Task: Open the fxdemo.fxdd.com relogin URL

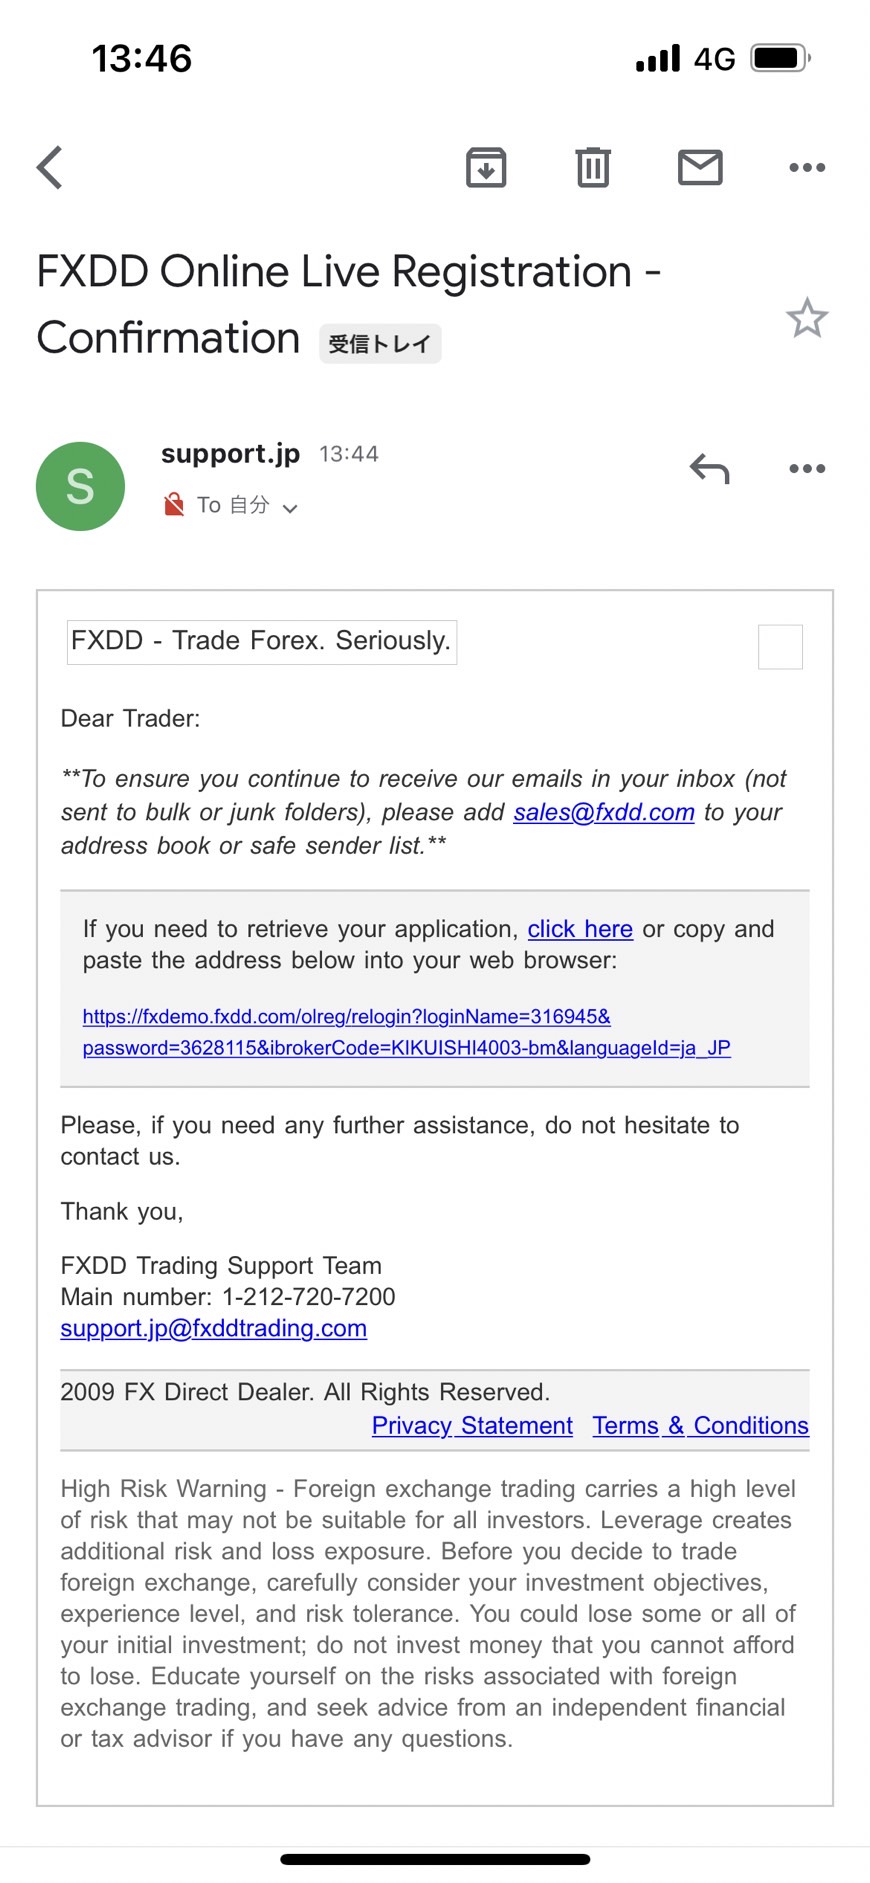Action: 407,1032
